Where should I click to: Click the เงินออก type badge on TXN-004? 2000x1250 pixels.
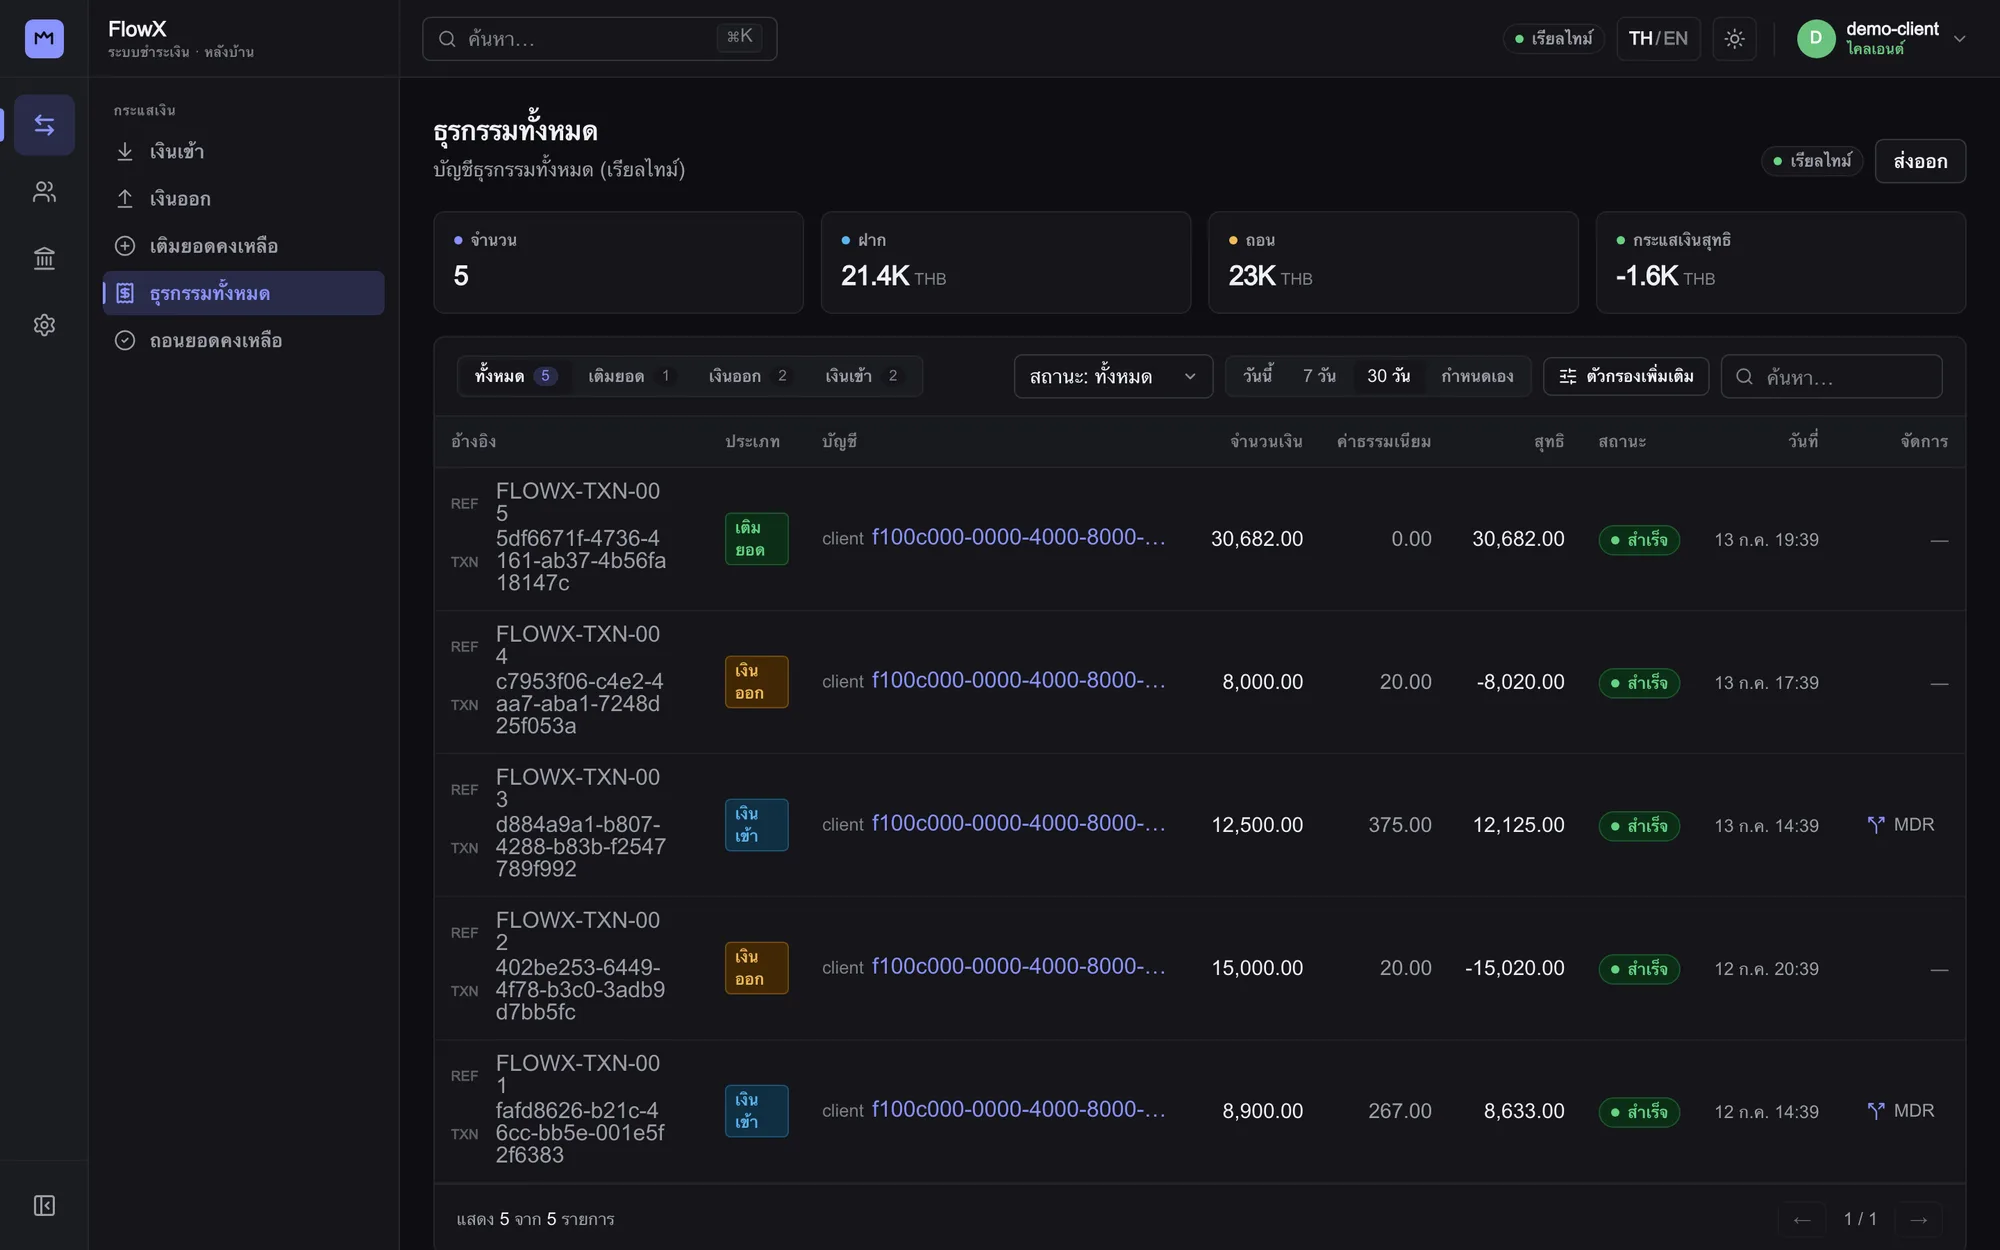[756, 682]
